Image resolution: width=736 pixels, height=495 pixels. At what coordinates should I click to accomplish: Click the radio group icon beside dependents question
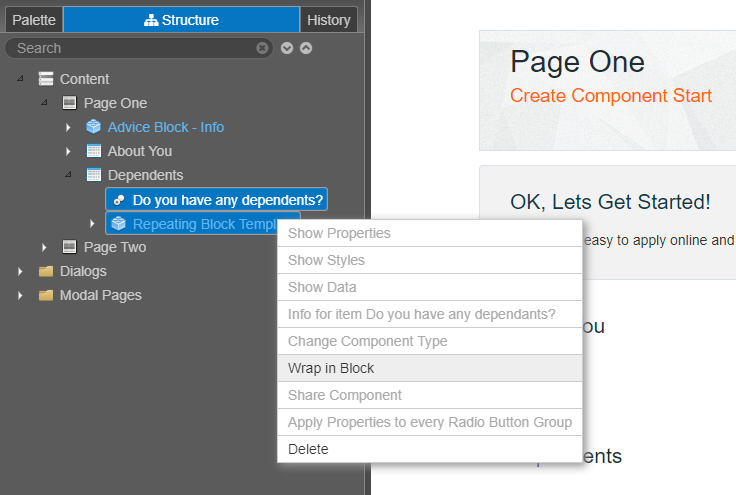(119, 200)
